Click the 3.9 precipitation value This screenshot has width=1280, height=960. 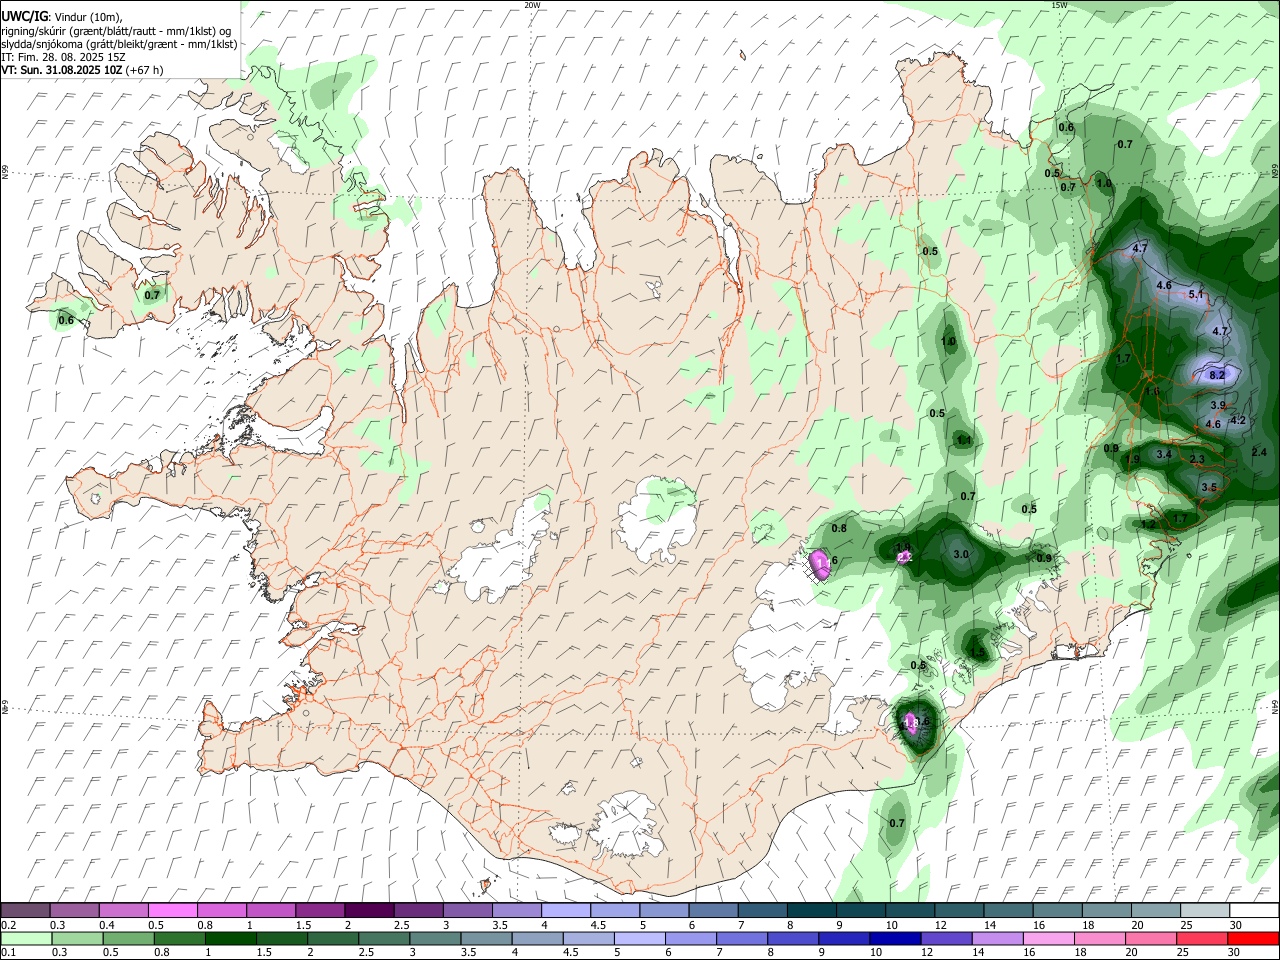[x=1218, y=405]
